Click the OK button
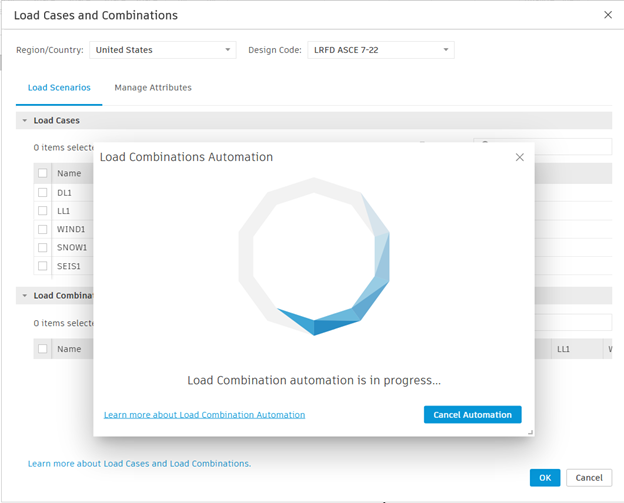 (x=545, y=478)
